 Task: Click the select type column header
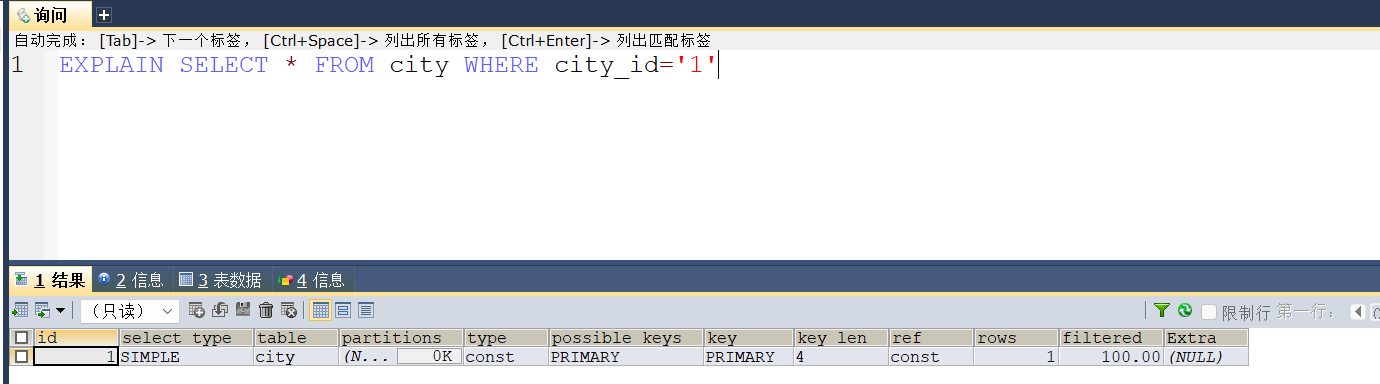(x=186, y=338)
